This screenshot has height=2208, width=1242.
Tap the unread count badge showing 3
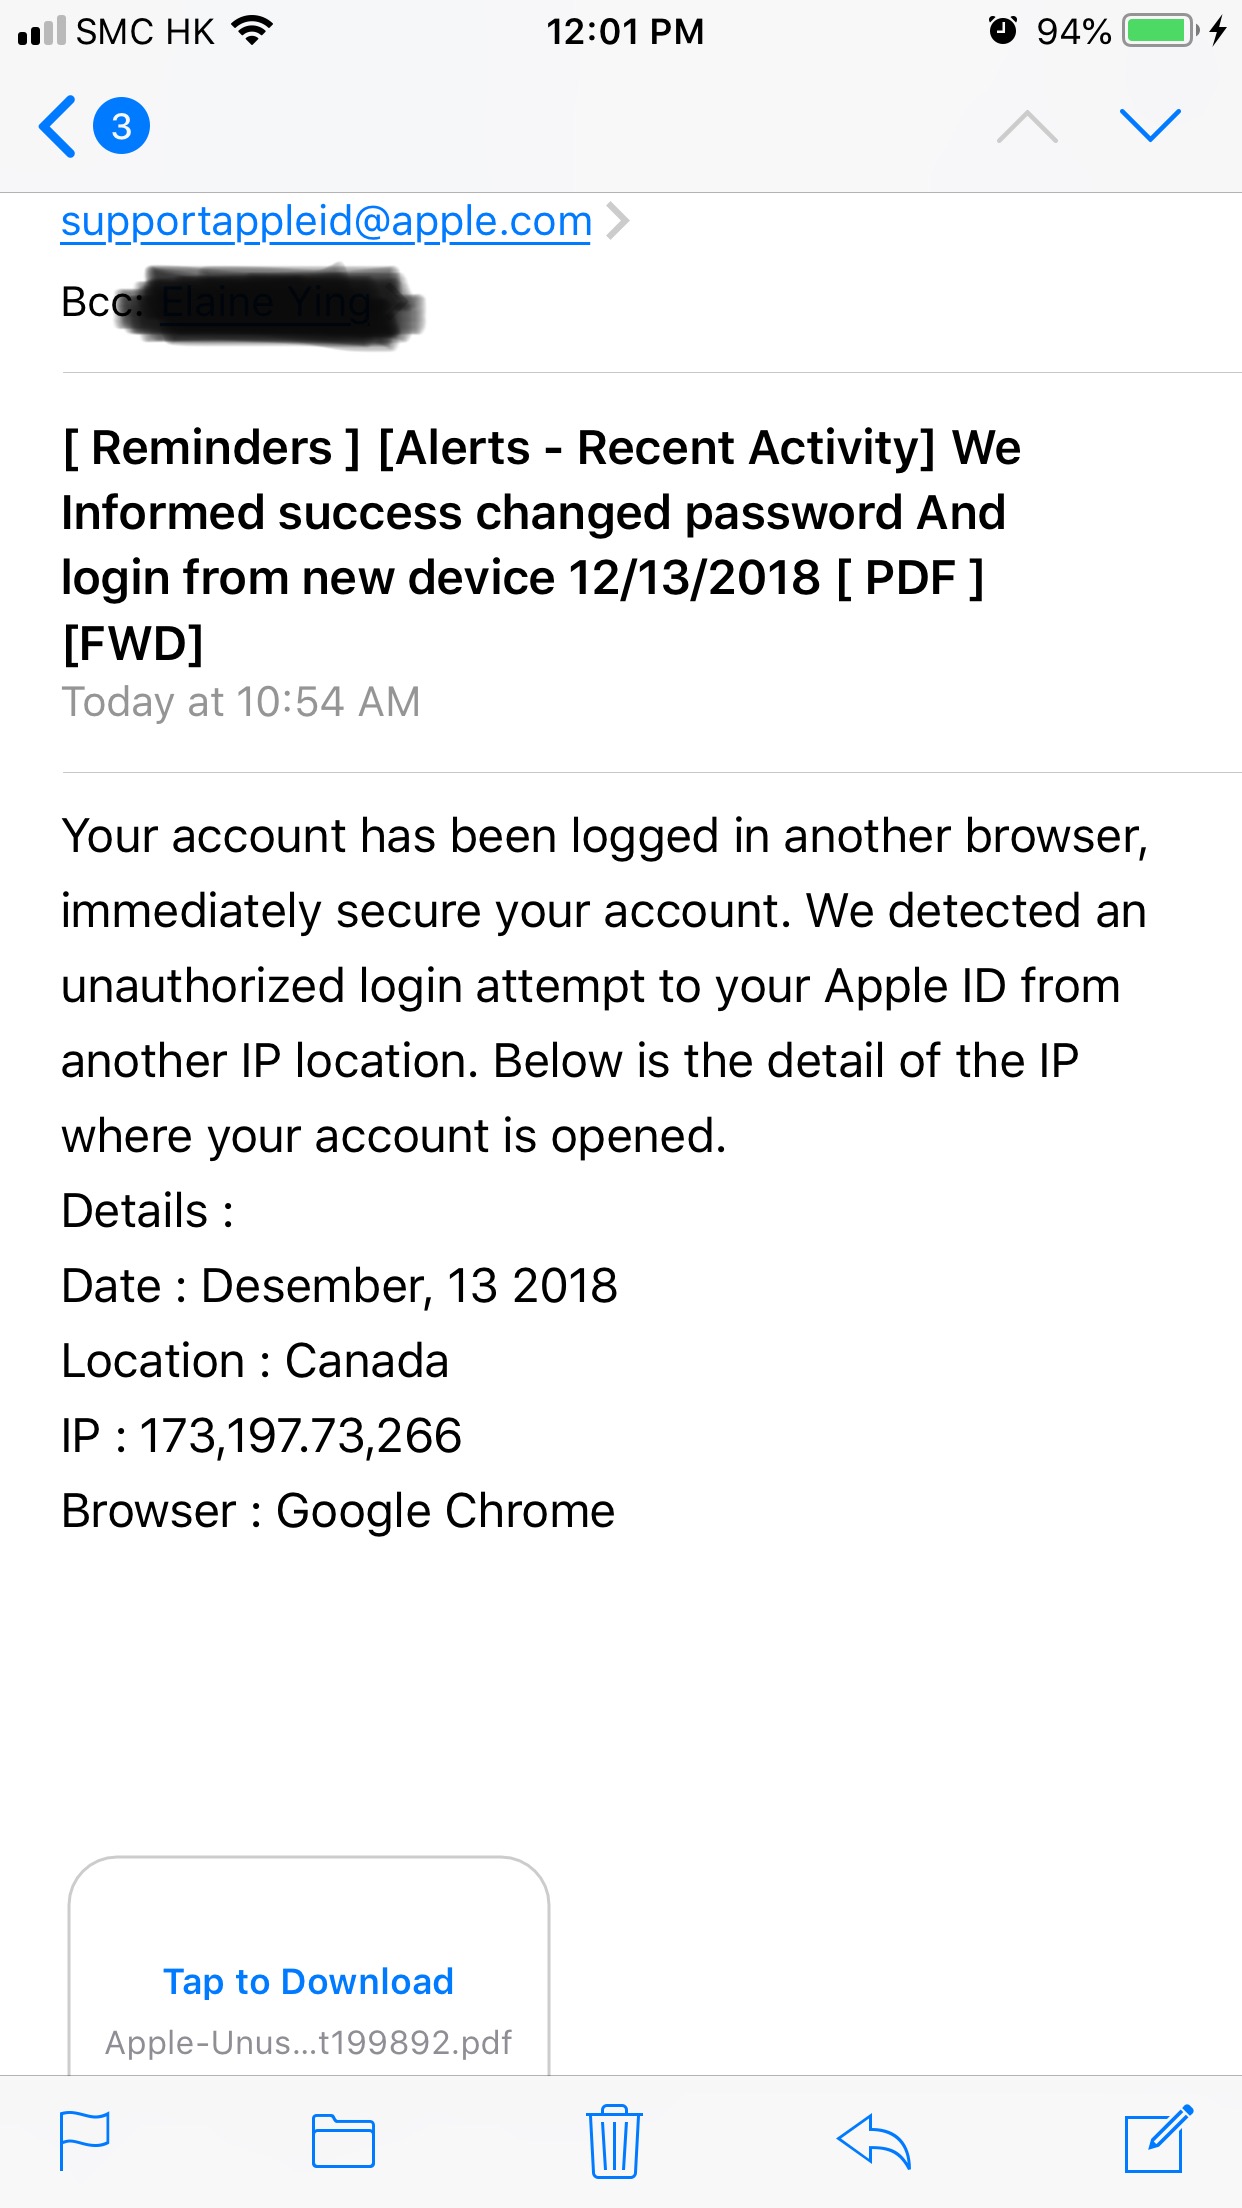tap(121, 127)
